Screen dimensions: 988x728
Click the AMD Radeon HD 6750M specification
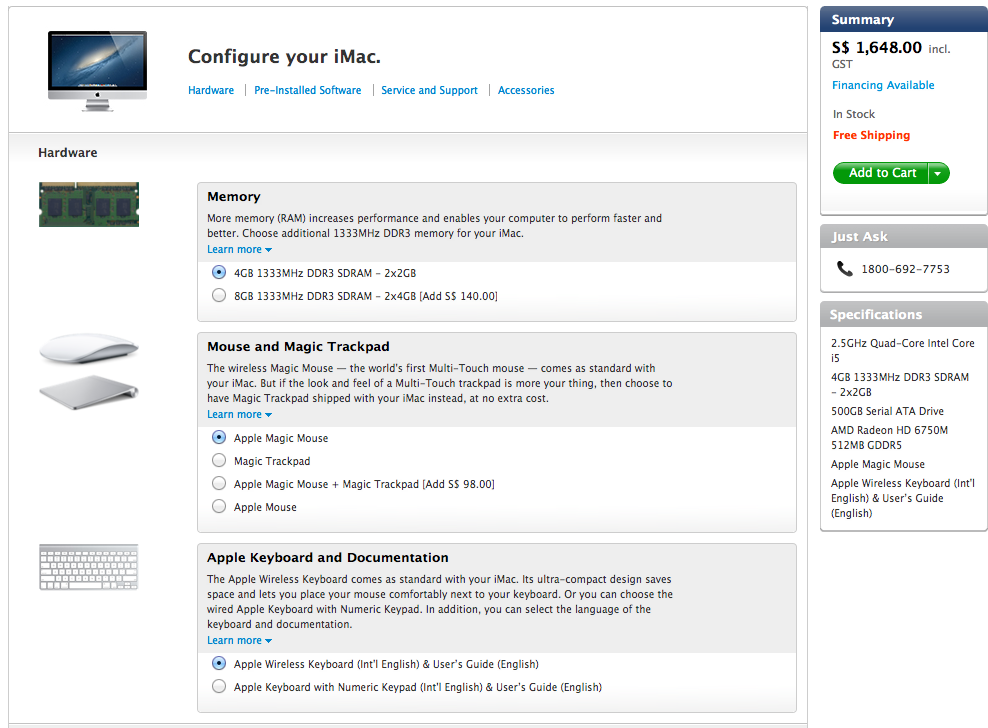889,437
